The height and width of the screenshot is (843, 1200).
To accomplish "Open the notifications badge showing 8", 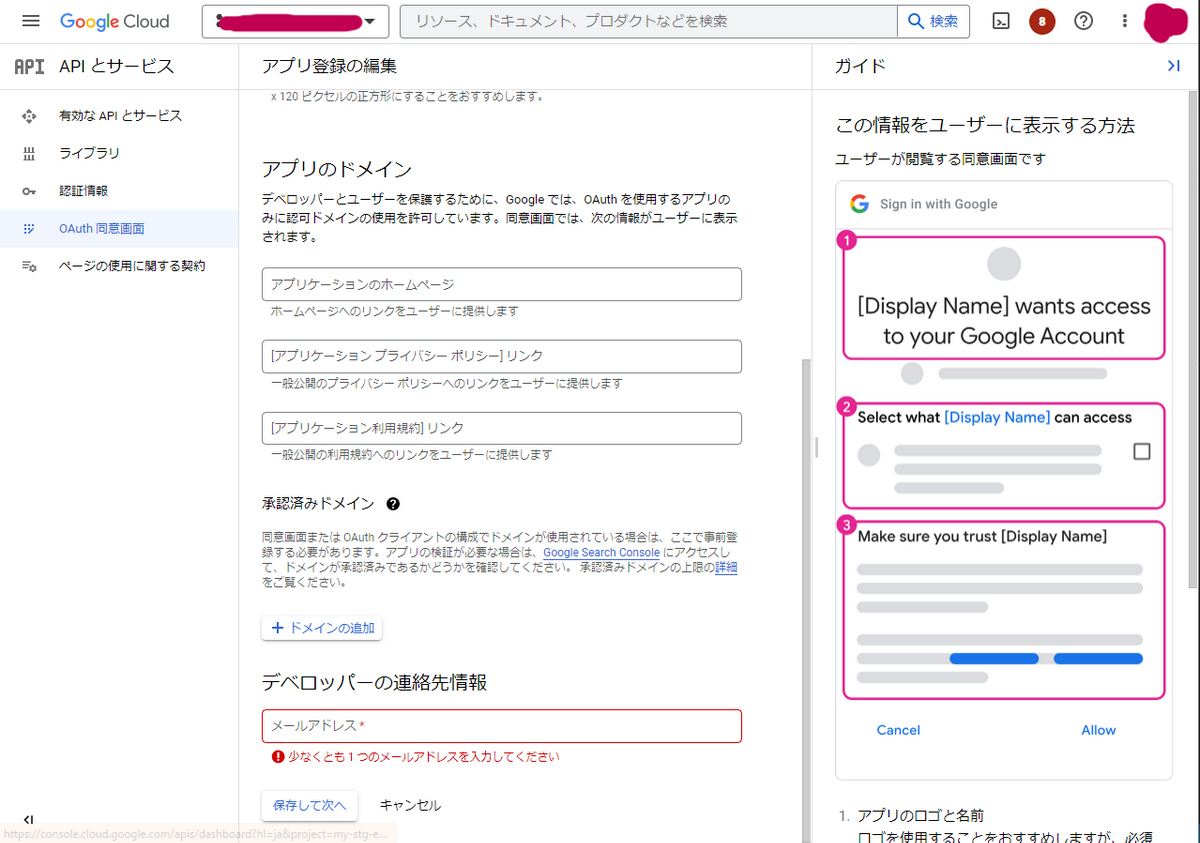I will pos(1042,21).
